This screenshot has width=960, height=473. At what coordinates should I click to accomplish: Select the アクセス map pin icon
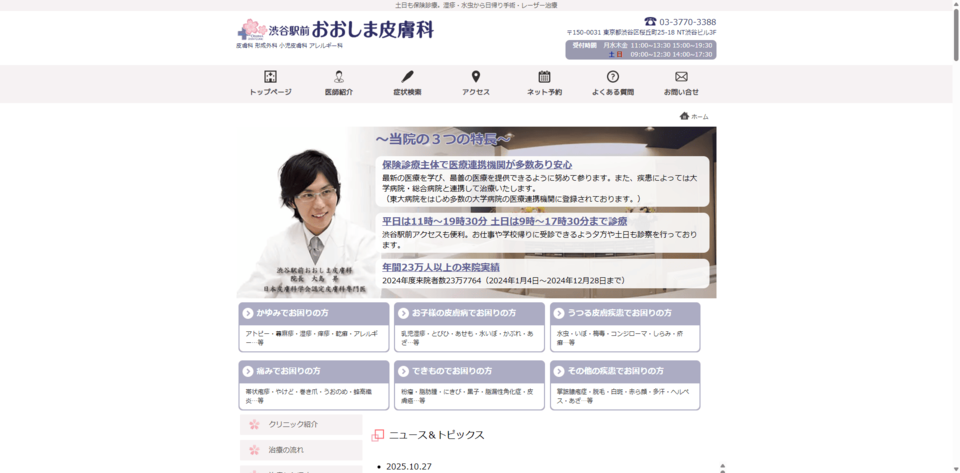coord(476,77)
